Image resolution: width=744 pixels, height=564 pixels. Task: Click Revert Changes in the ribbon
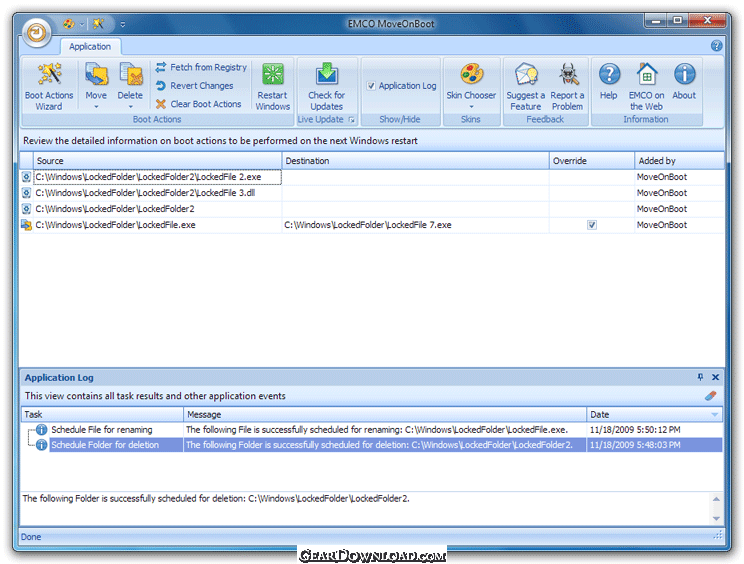pos(195,86)
